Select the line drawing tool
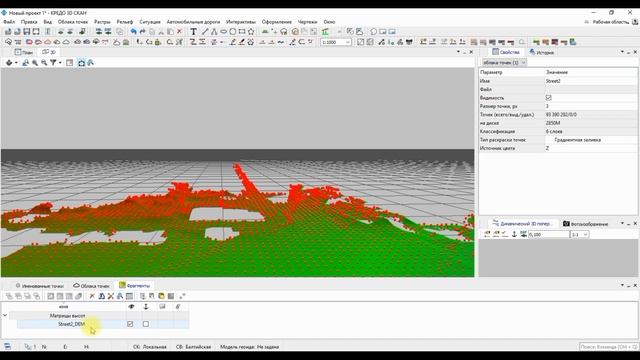The height and width of the screenshot is (360, 640). 204,31
